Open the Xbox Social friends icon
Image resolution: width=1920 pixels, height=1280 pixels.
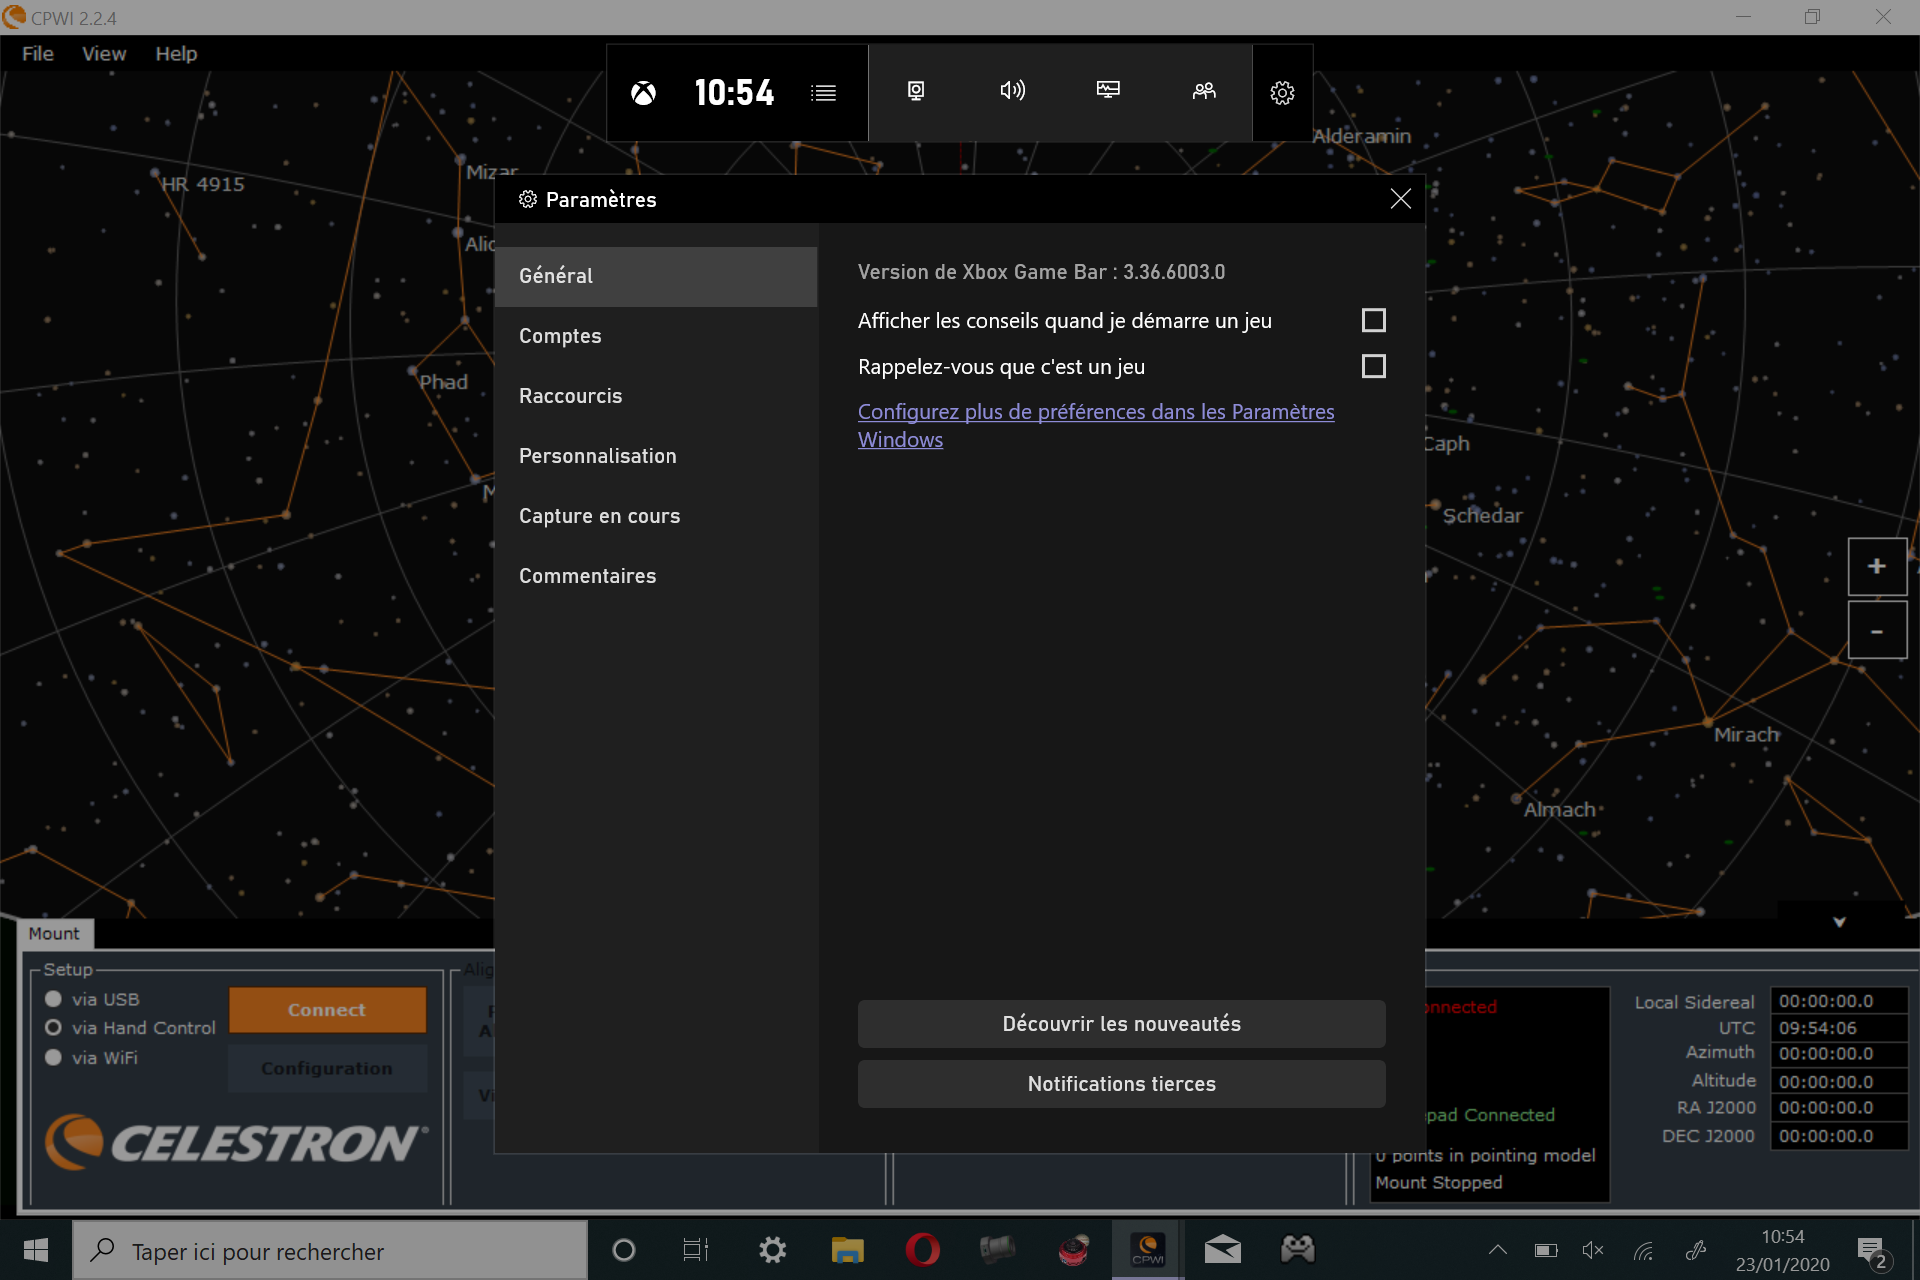pos(1204,91)
